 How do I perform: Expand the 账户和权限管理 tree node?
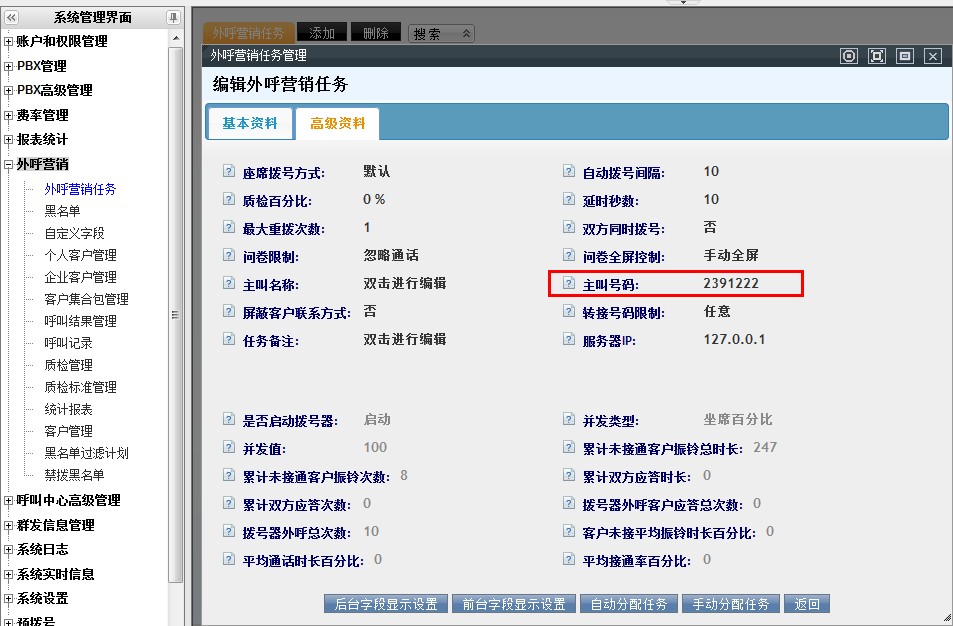click(x=8, y=42)
